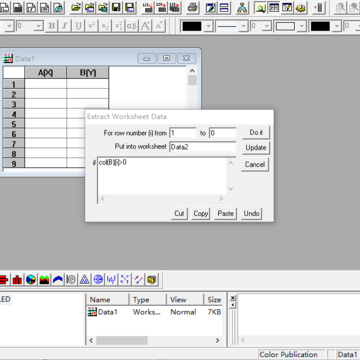Toggle Italic text formatting
This screenshot has width=360, height=360.
[x=65, y=26]
